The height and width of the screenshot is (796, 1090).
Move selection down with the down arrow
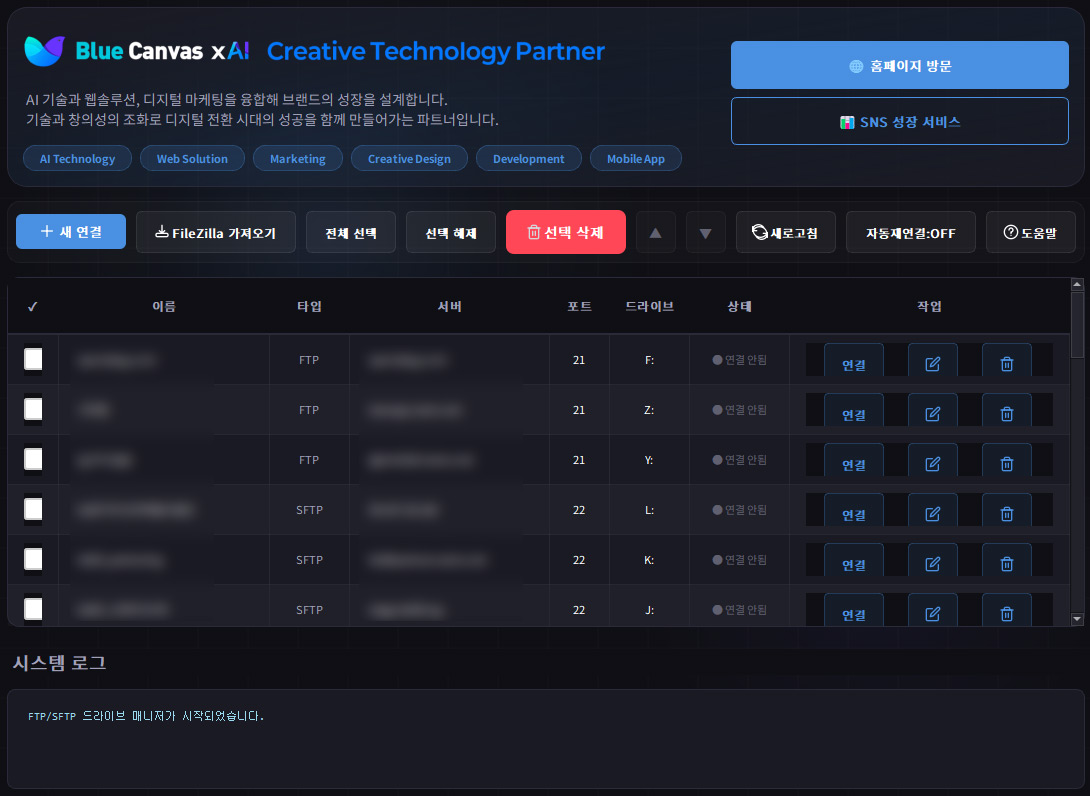705,232
